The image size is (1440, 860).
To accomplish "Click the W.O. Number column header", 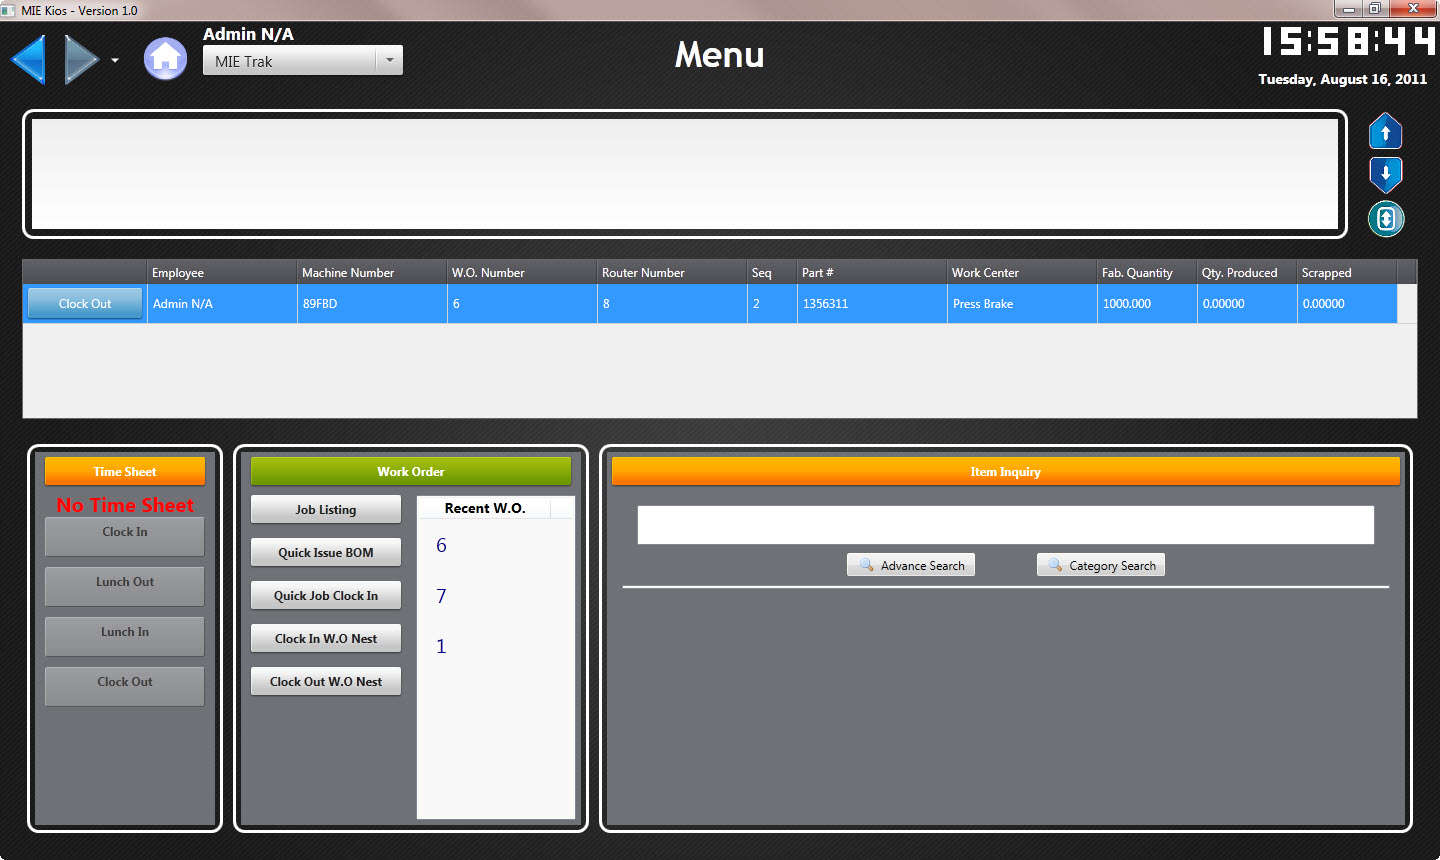I will (522, 272).
